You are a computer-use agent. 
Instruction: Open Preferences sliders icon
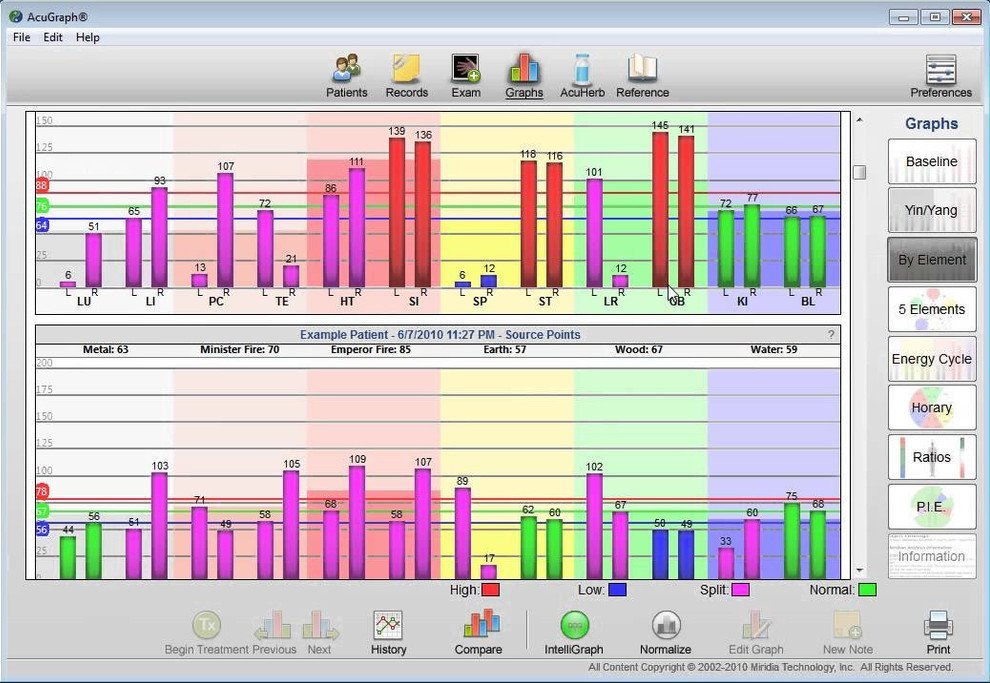pyautogui.click(x=941, y=76)
